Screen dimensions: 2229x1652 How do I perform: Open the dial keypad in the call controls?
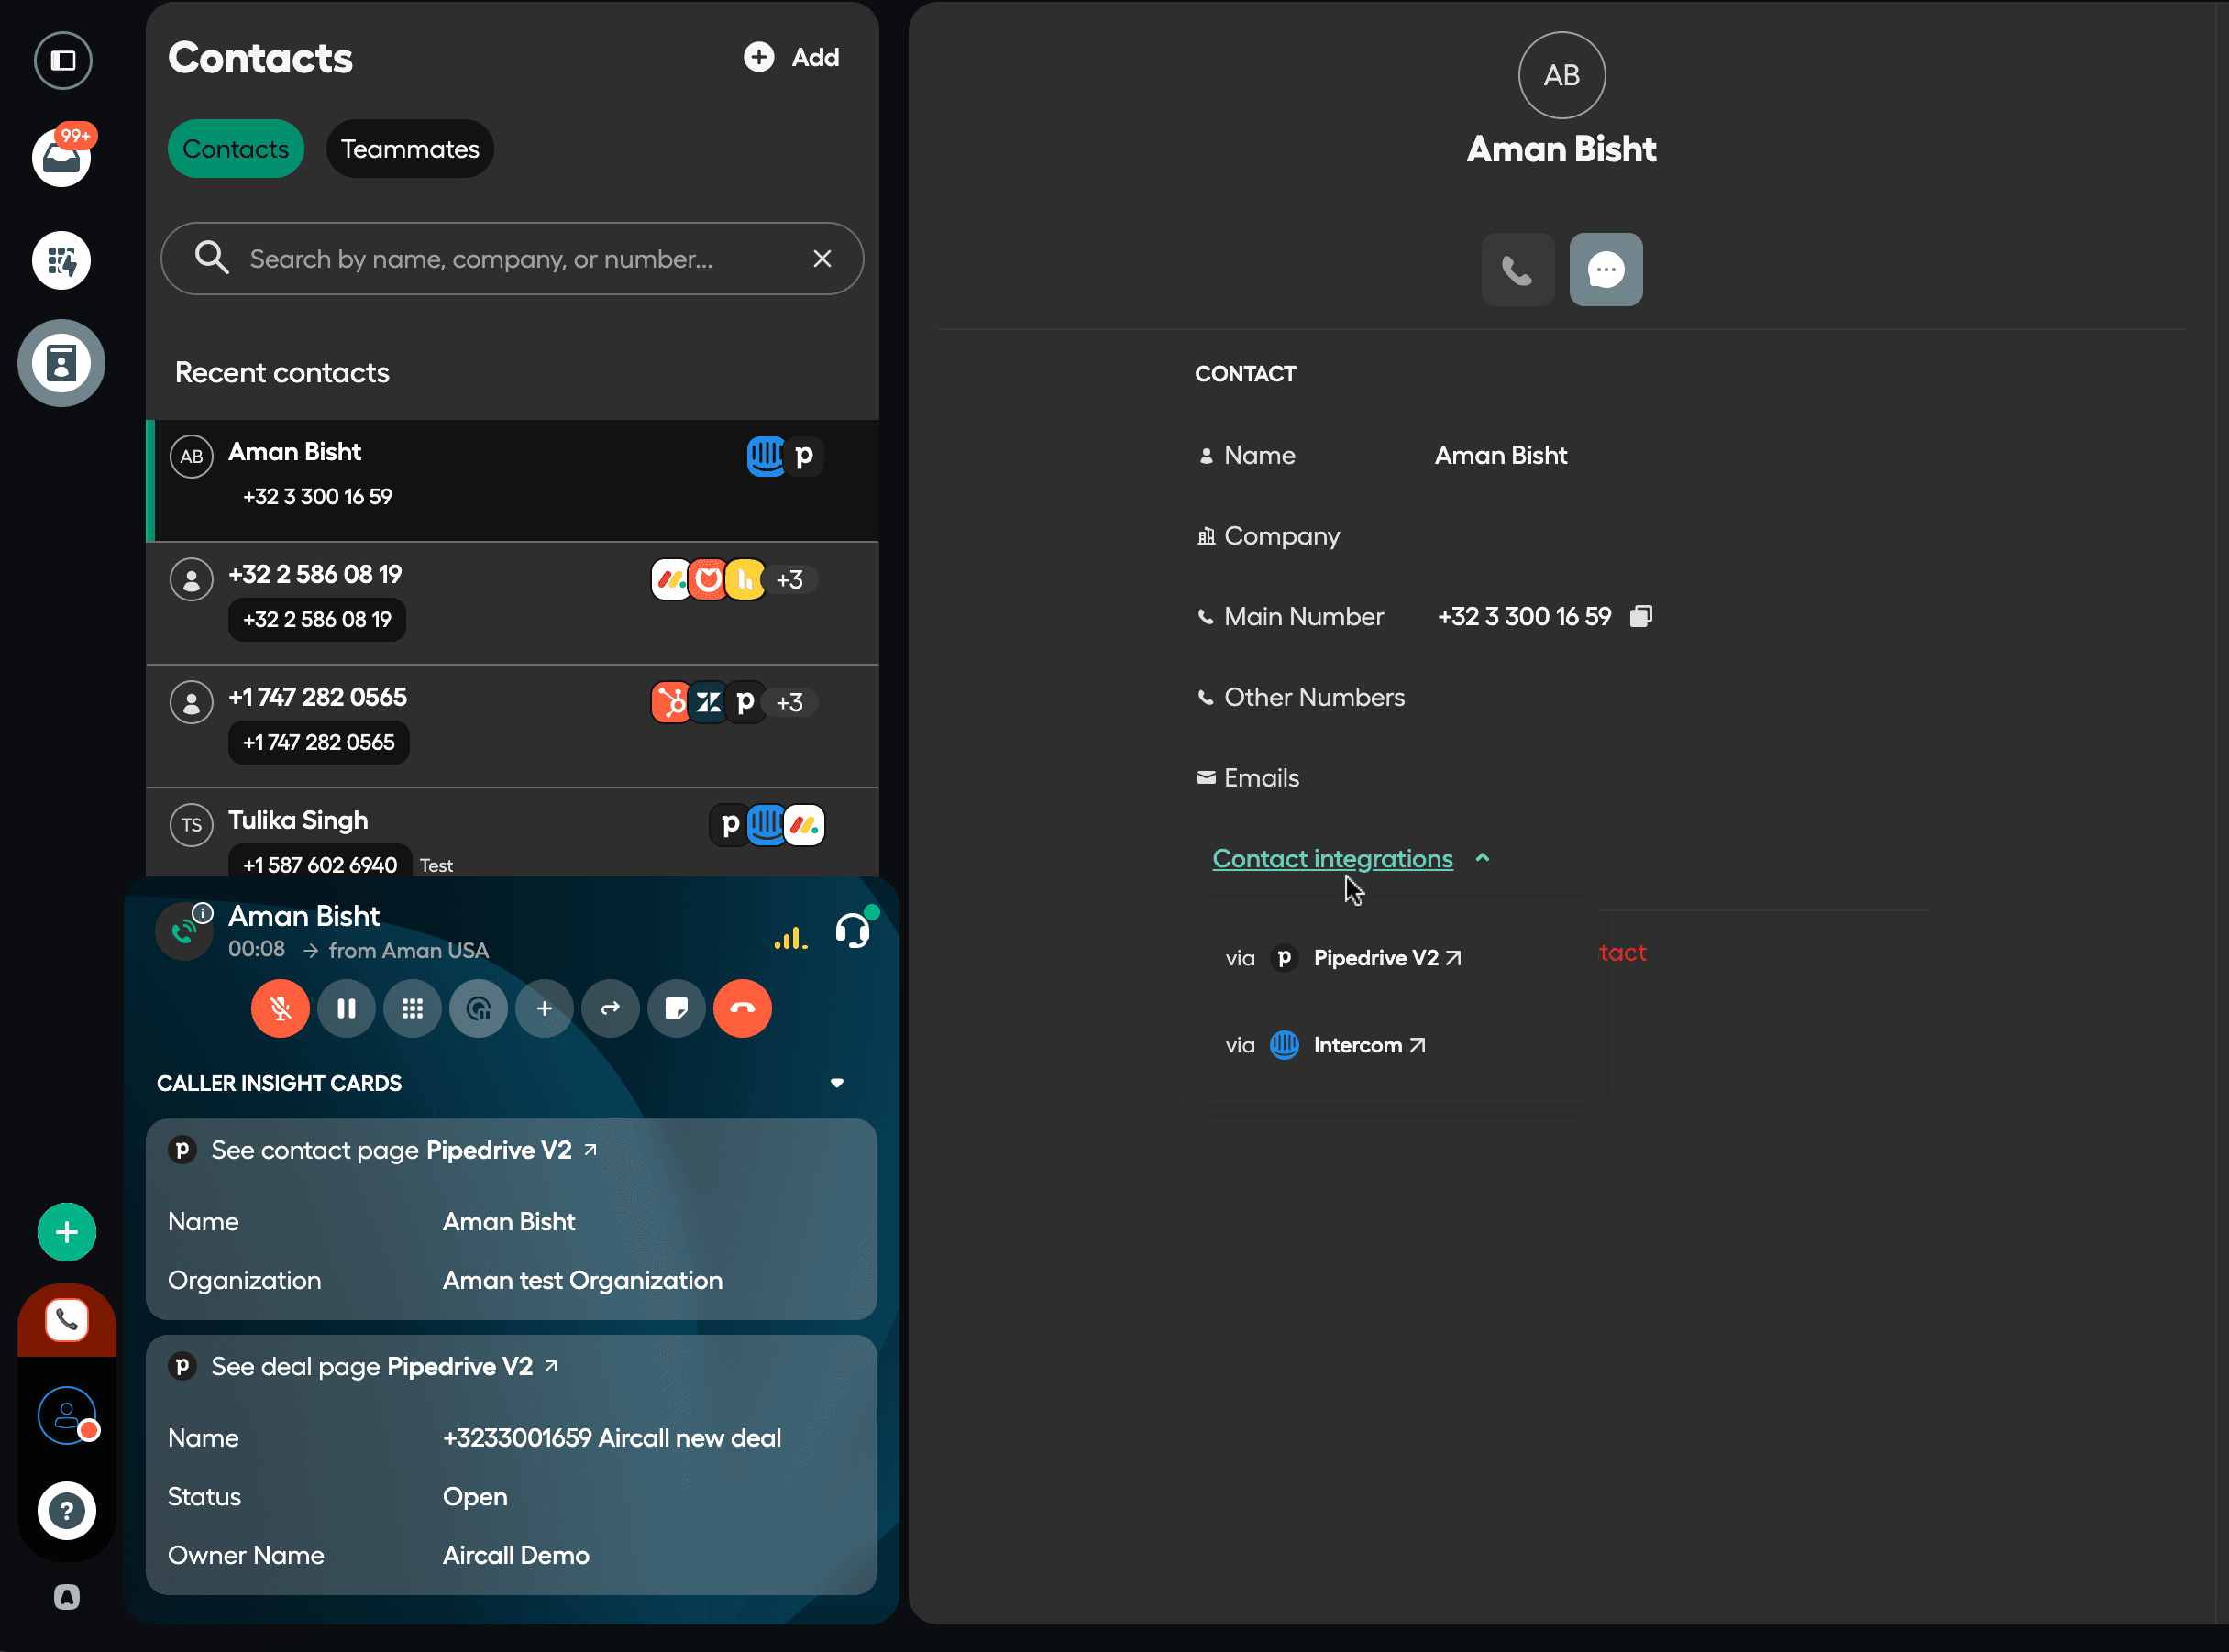[x=412, y=1008]
